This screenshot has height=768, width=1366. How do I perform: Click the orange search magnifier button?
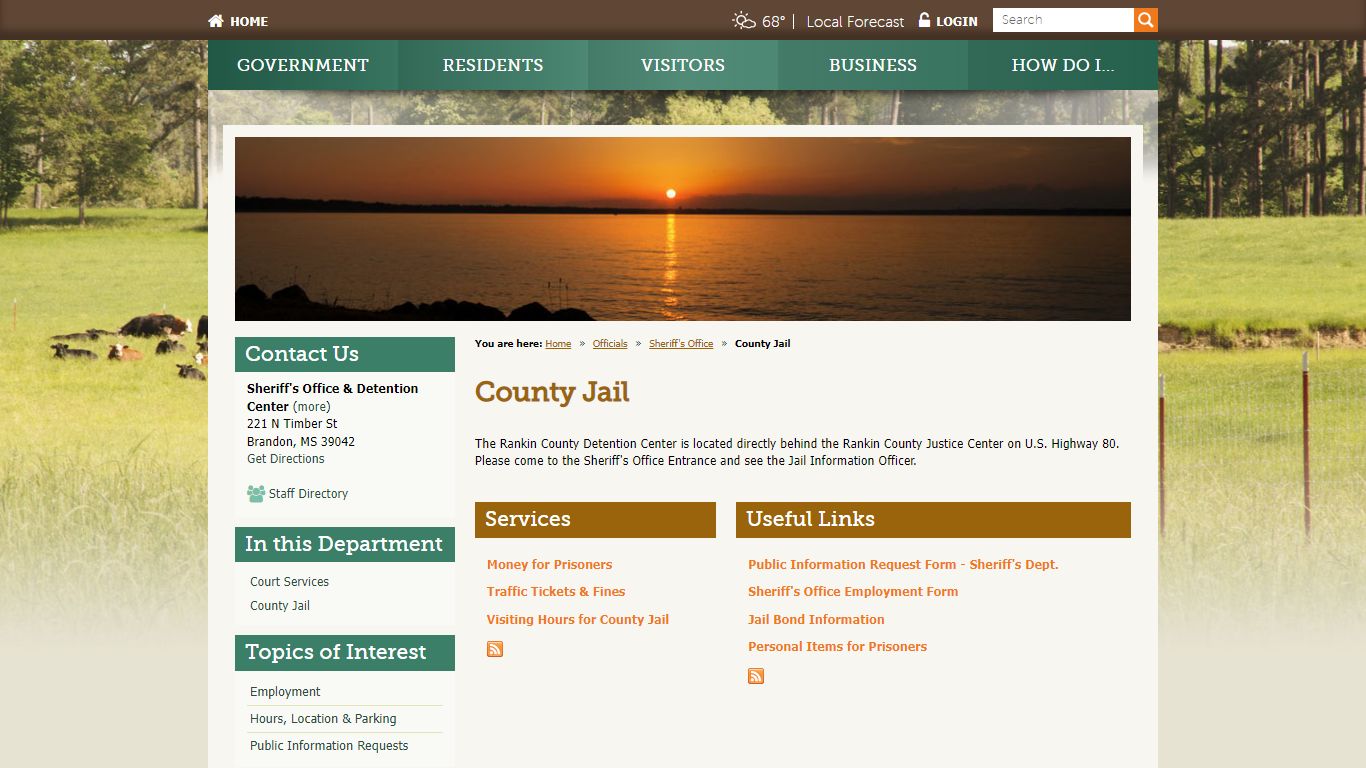pyautogui.click(x=1146, y=20)
